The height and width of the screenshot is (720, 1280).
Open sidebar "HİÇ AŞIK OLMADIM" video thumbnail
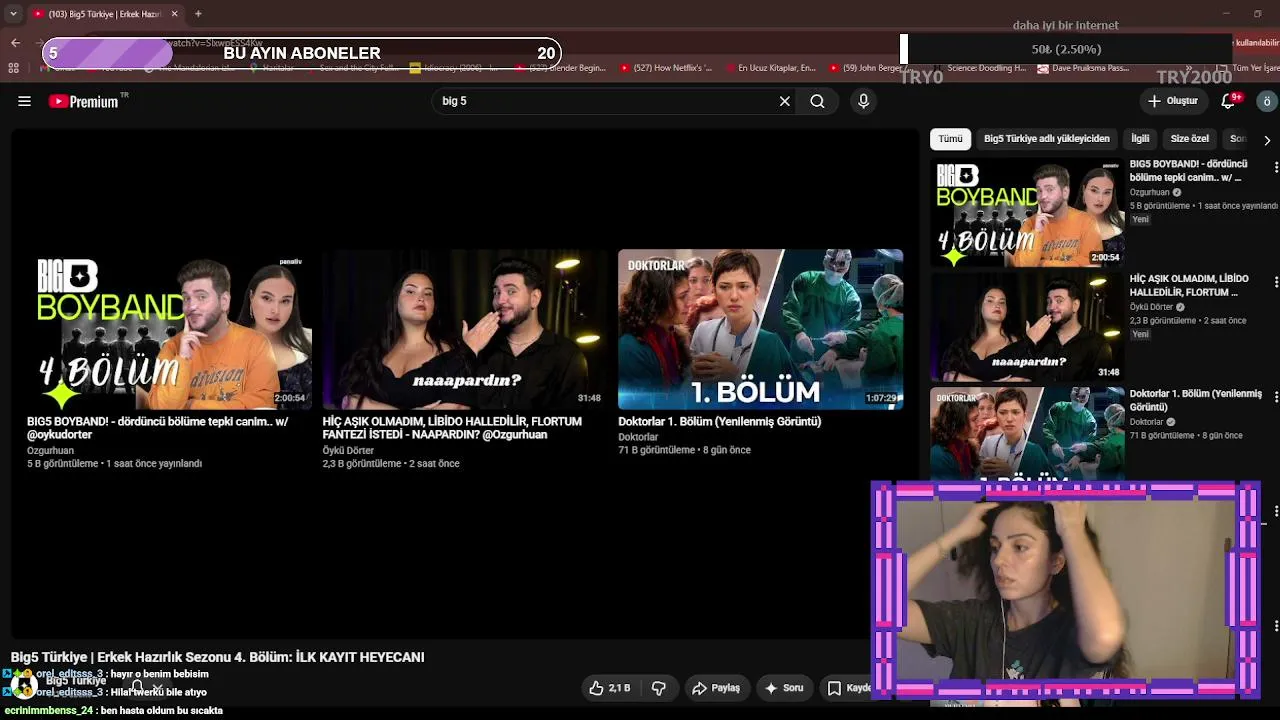(x=1027, y=327)
